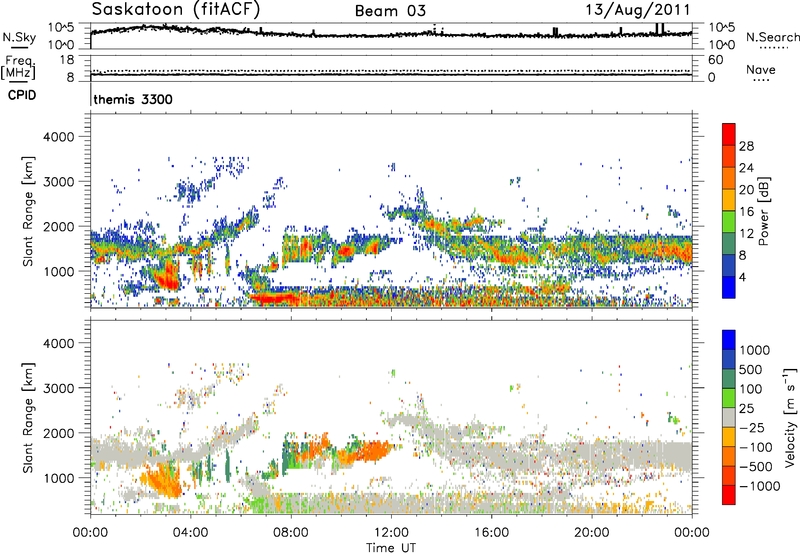Click the 'Saskatoon (fitACF)' plot title

tap(176, 9)
